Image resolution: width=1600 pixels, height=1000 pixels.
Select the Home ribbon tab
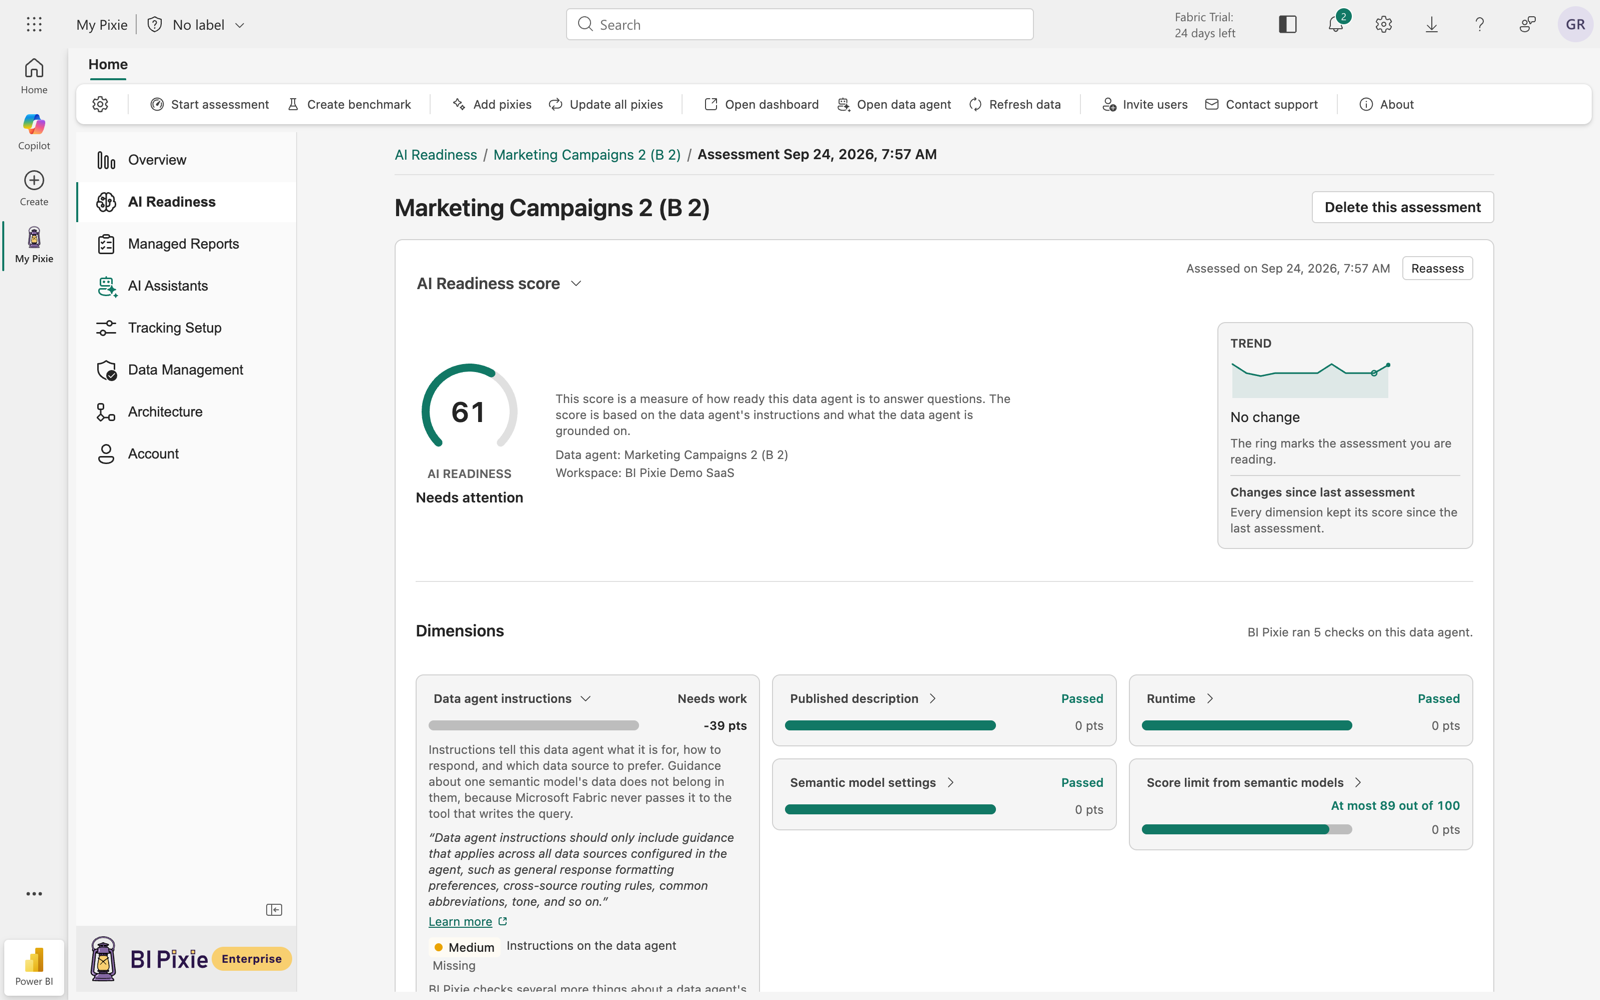click(x=108, y=64)
